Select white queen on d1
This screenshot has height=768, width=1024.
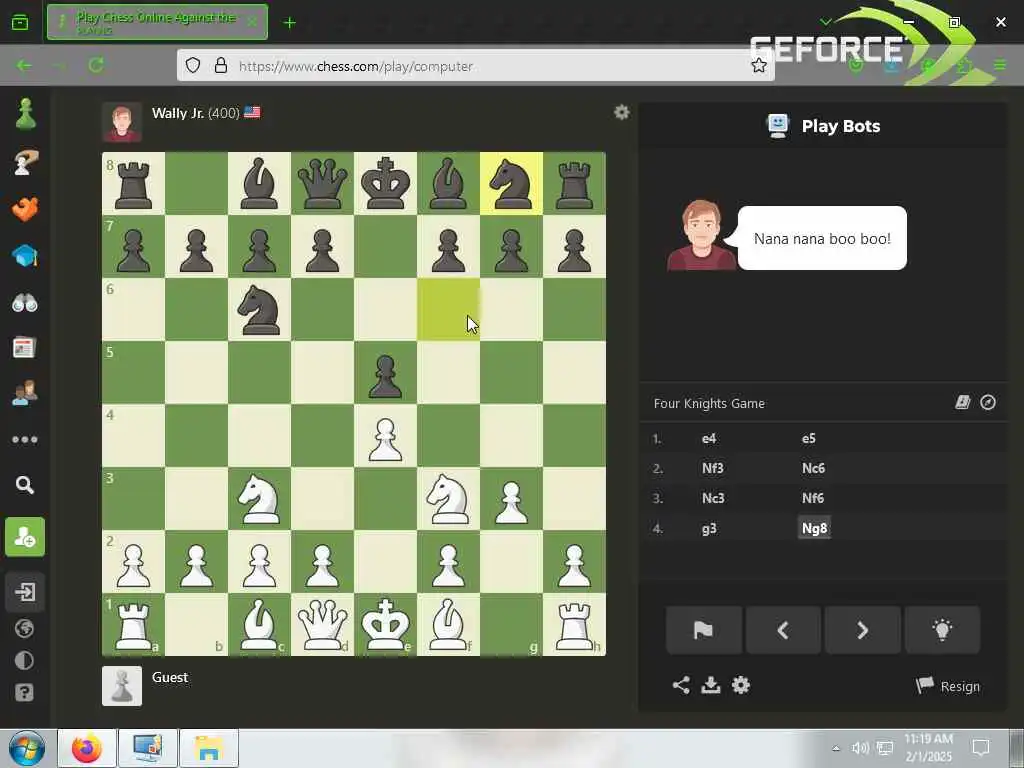pos(322,625)
